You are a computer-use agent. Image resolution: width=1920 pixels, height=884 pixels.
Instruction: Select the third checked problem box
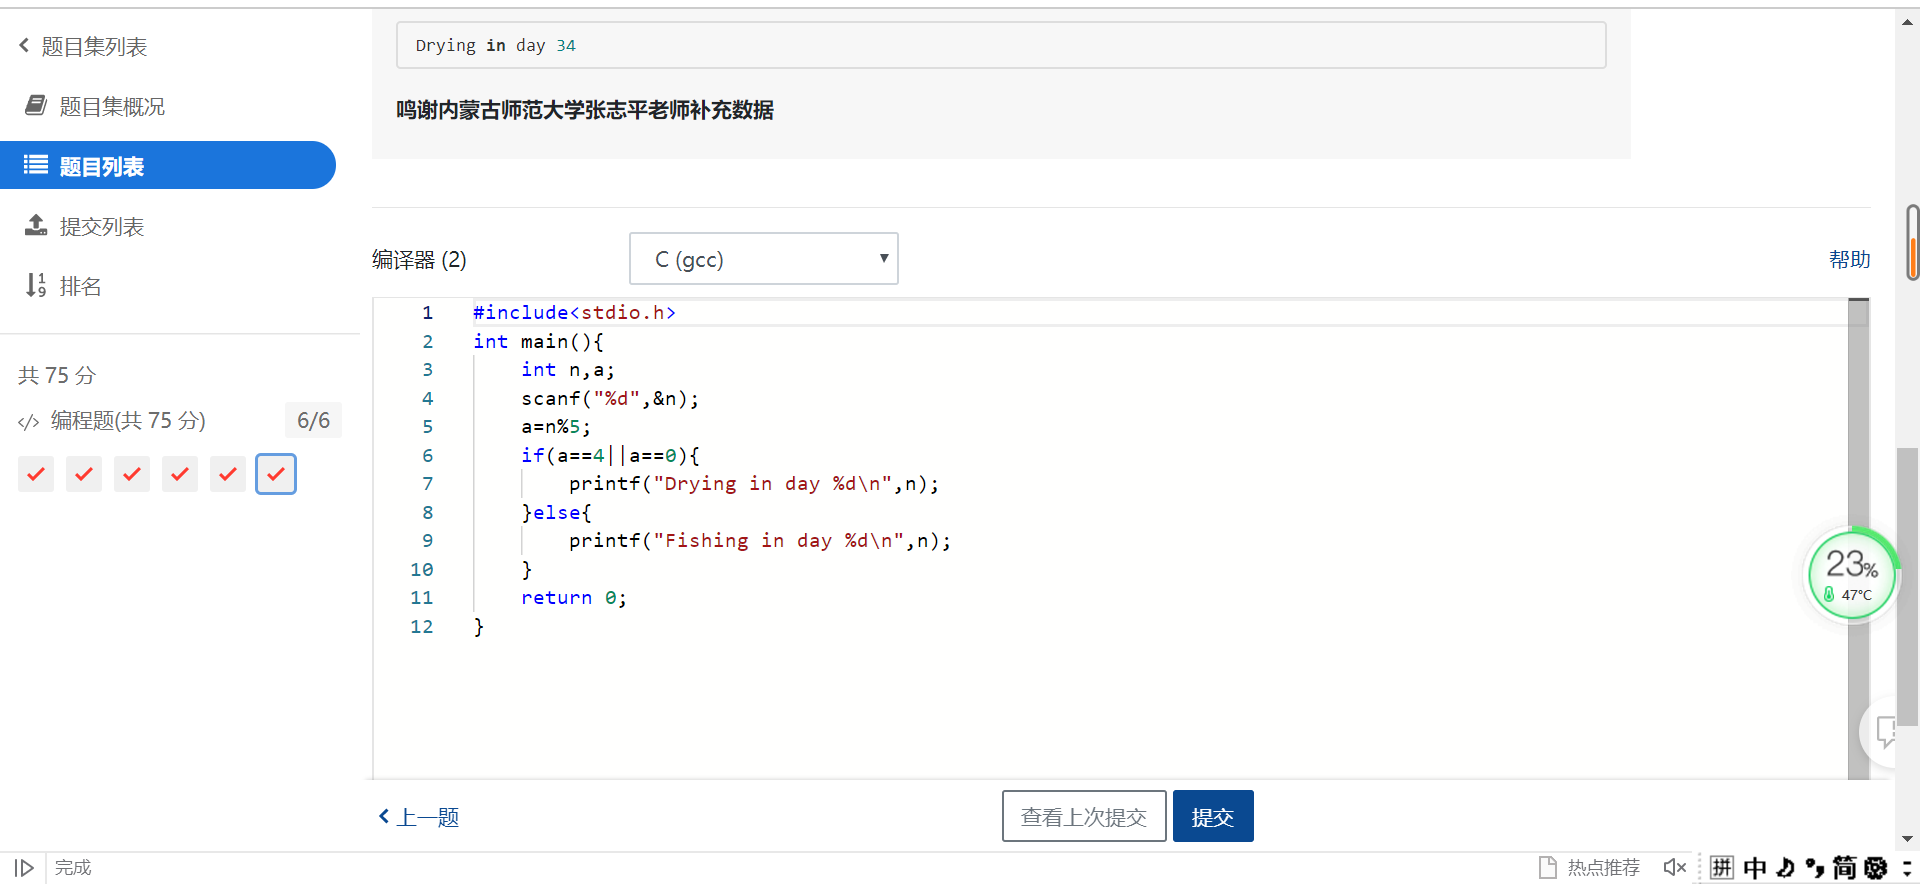click(x=132, y=474)
